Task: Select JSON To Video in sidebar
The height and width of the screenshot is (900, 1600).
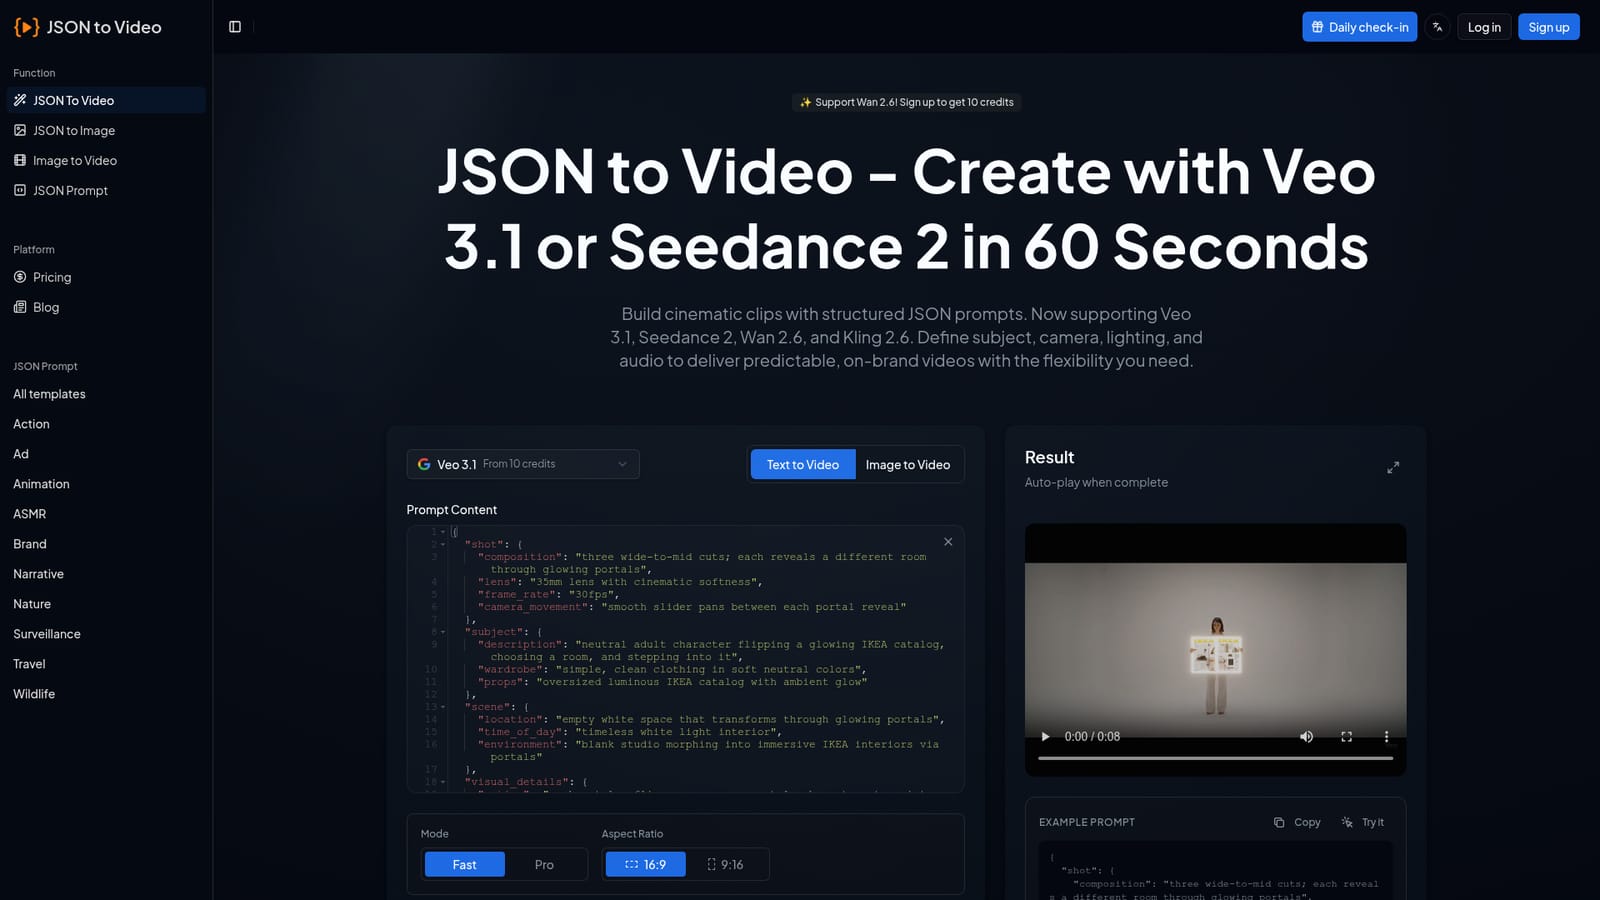Action: [106, 100]
